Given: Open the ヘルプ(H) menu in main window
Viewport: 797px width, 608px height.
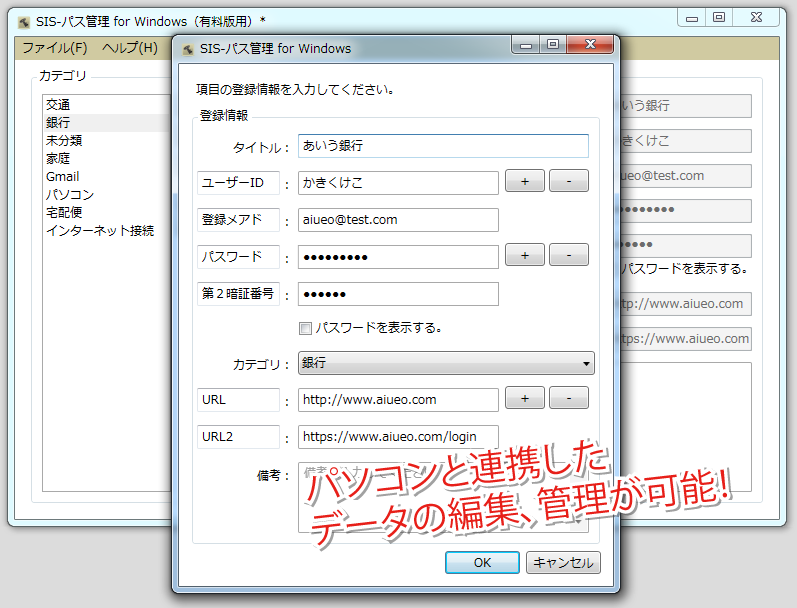Looking at the screenshot, I should pyautogui.click(x=130, y=48).
